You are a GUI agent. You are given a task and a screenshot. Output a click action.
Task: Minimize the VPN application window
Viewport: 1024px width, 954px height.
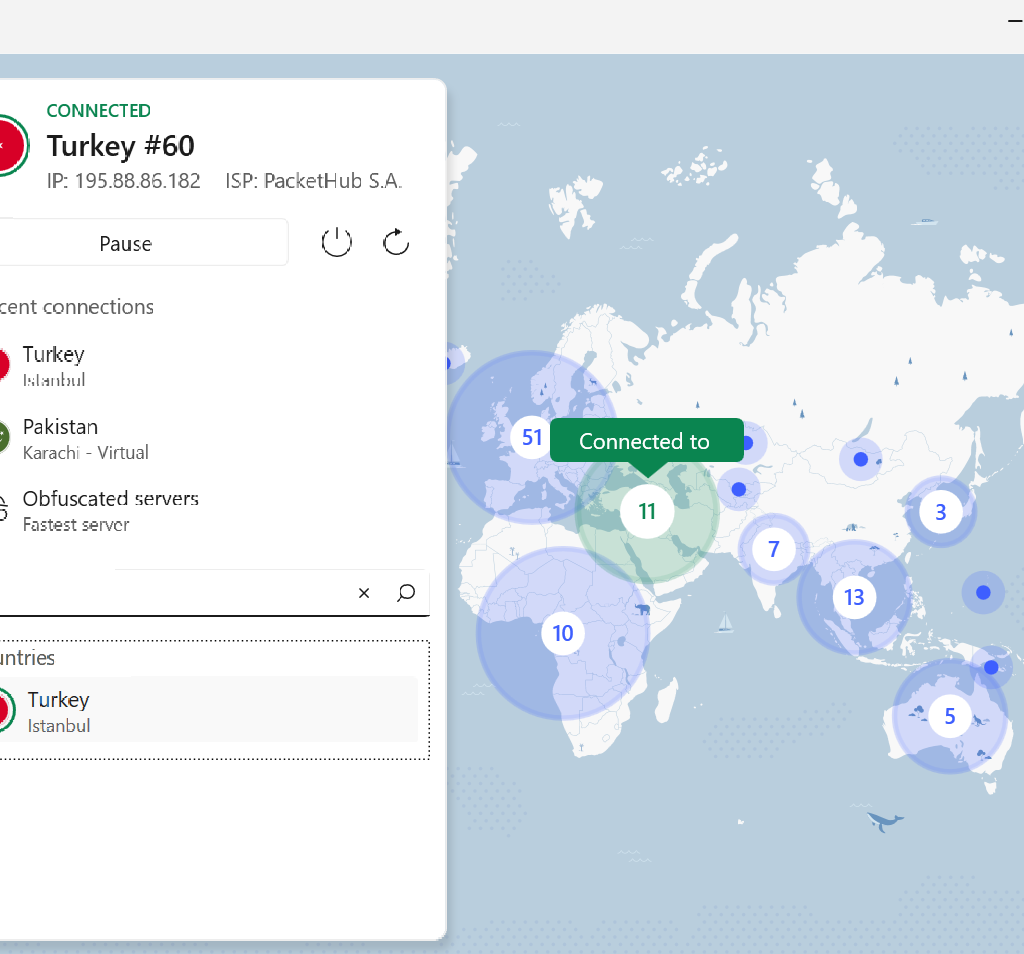point(1016,22)
